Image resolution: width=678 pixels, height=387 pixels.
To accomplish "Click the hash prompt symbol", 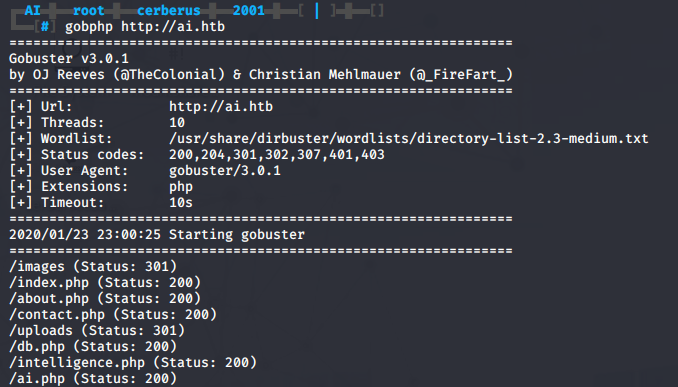I will coord(45,27).
